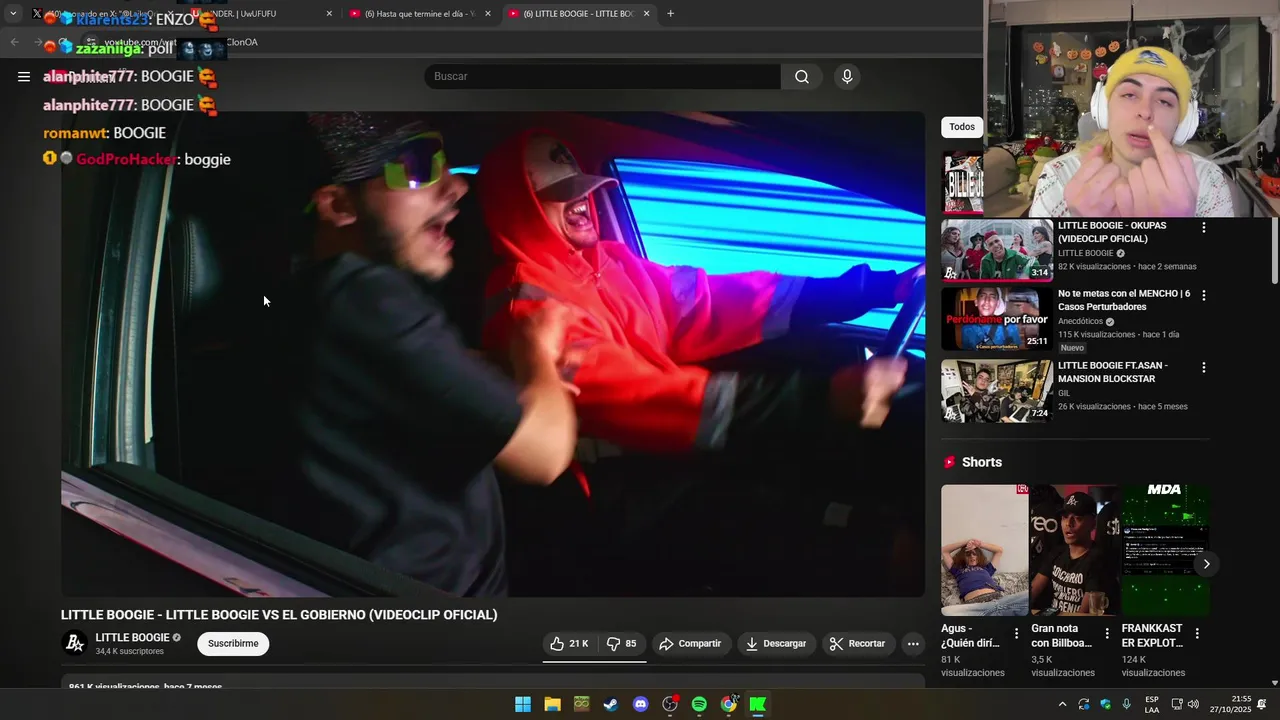Start voice search with the microphone icon
Image resolution: width=1280 pixels, height=720 pixels.
click(x=847, y=76)
